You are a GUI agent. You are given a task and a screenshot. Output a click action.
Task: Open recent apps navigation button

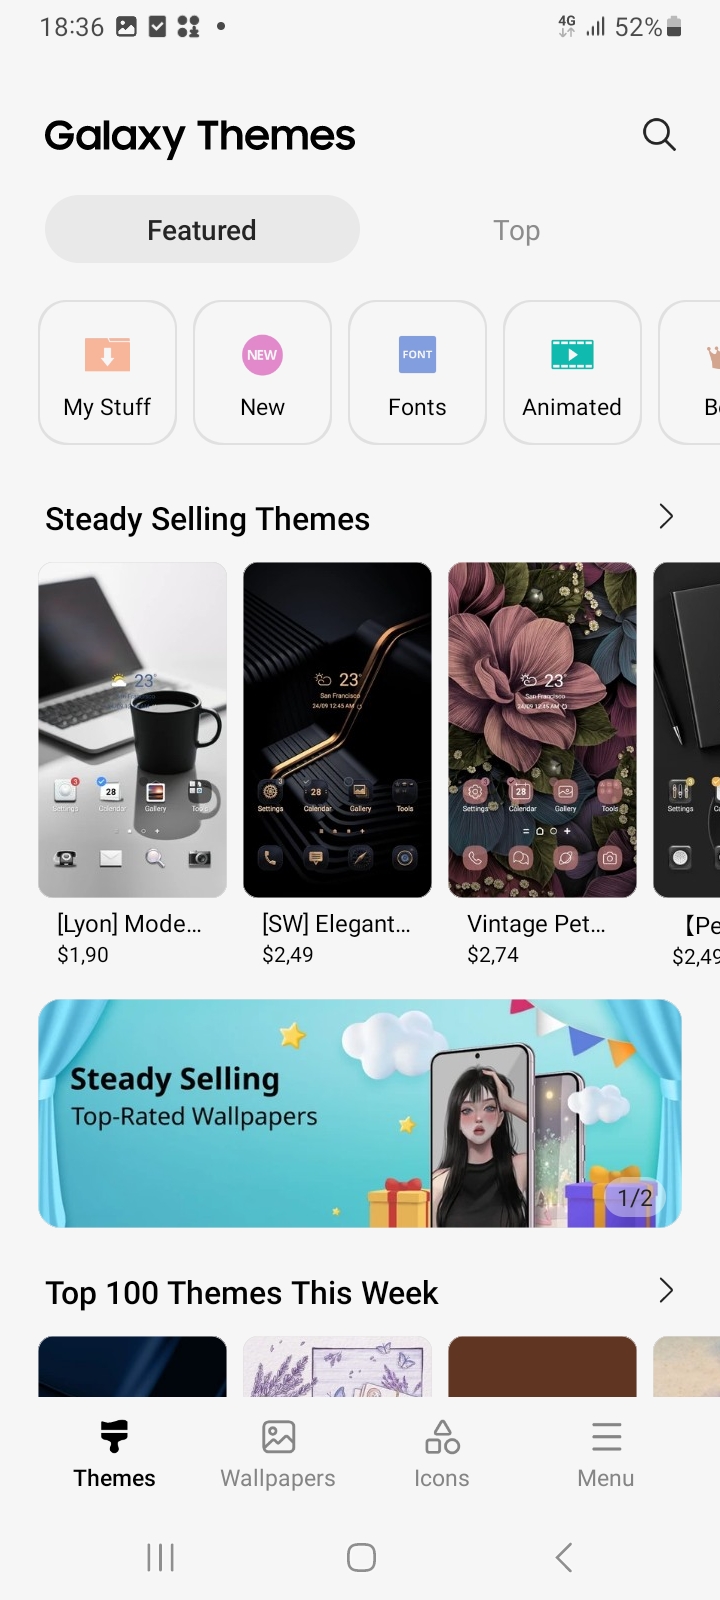coord(160,1557)
